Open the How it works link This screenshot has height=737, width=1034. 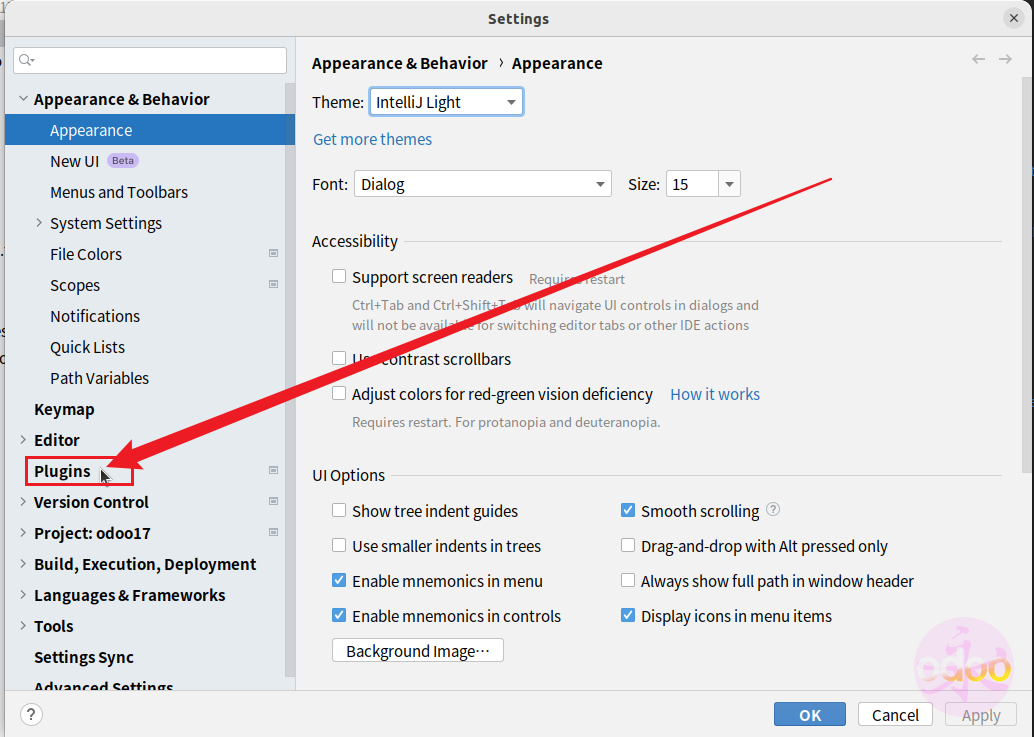pos(715,394)
